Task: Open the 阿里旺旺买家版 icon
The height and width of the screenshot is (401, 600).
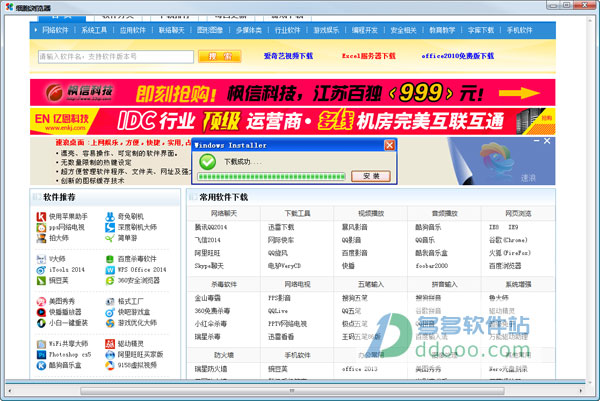Action: 110,355
